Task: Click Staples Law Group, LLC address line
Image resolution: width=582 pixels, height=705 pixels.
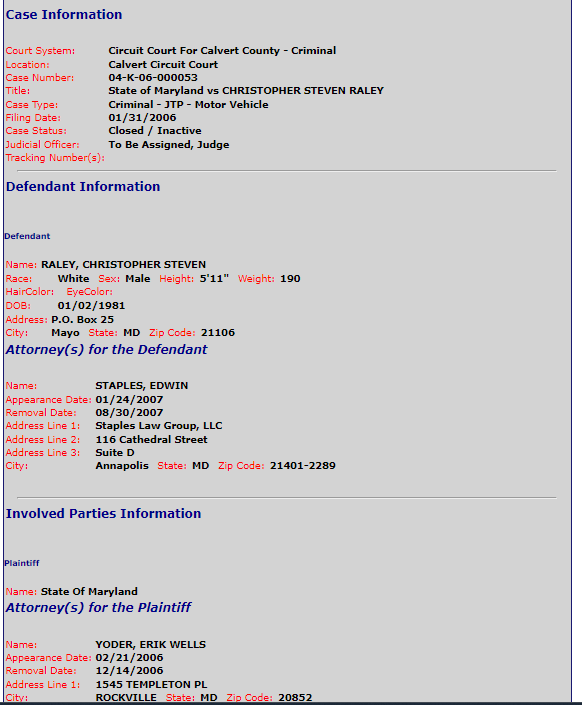Action: 159,425
